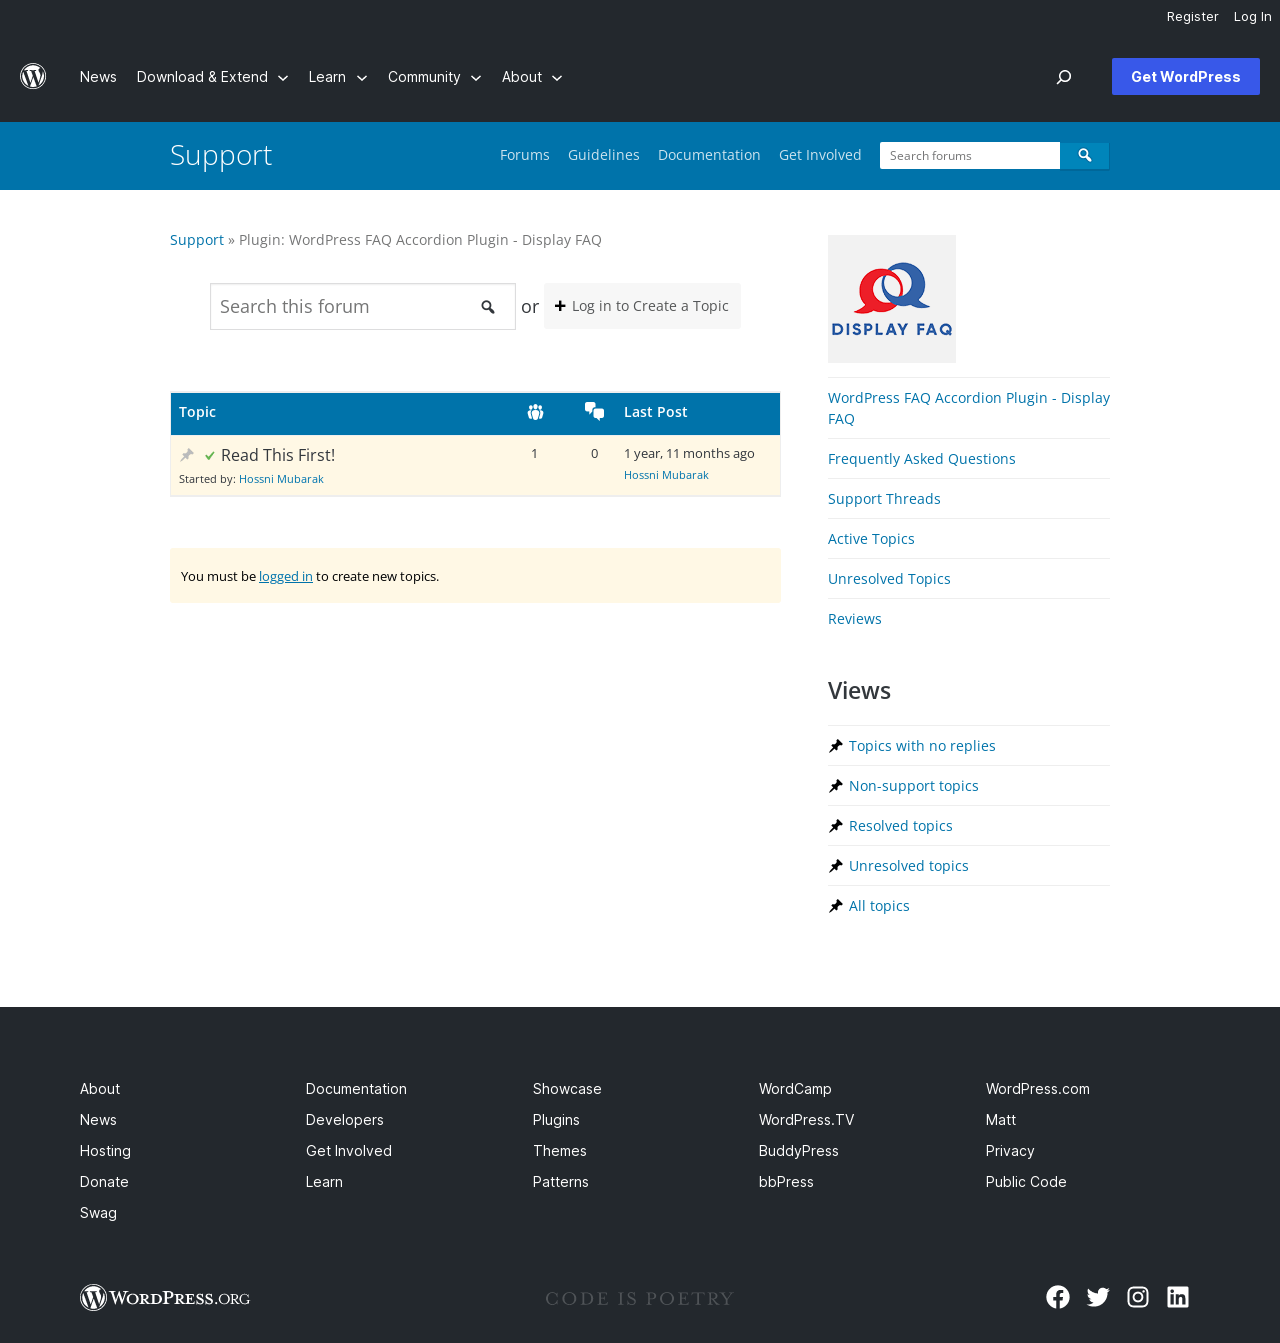Open Topics with no replies view

point(922,746)
